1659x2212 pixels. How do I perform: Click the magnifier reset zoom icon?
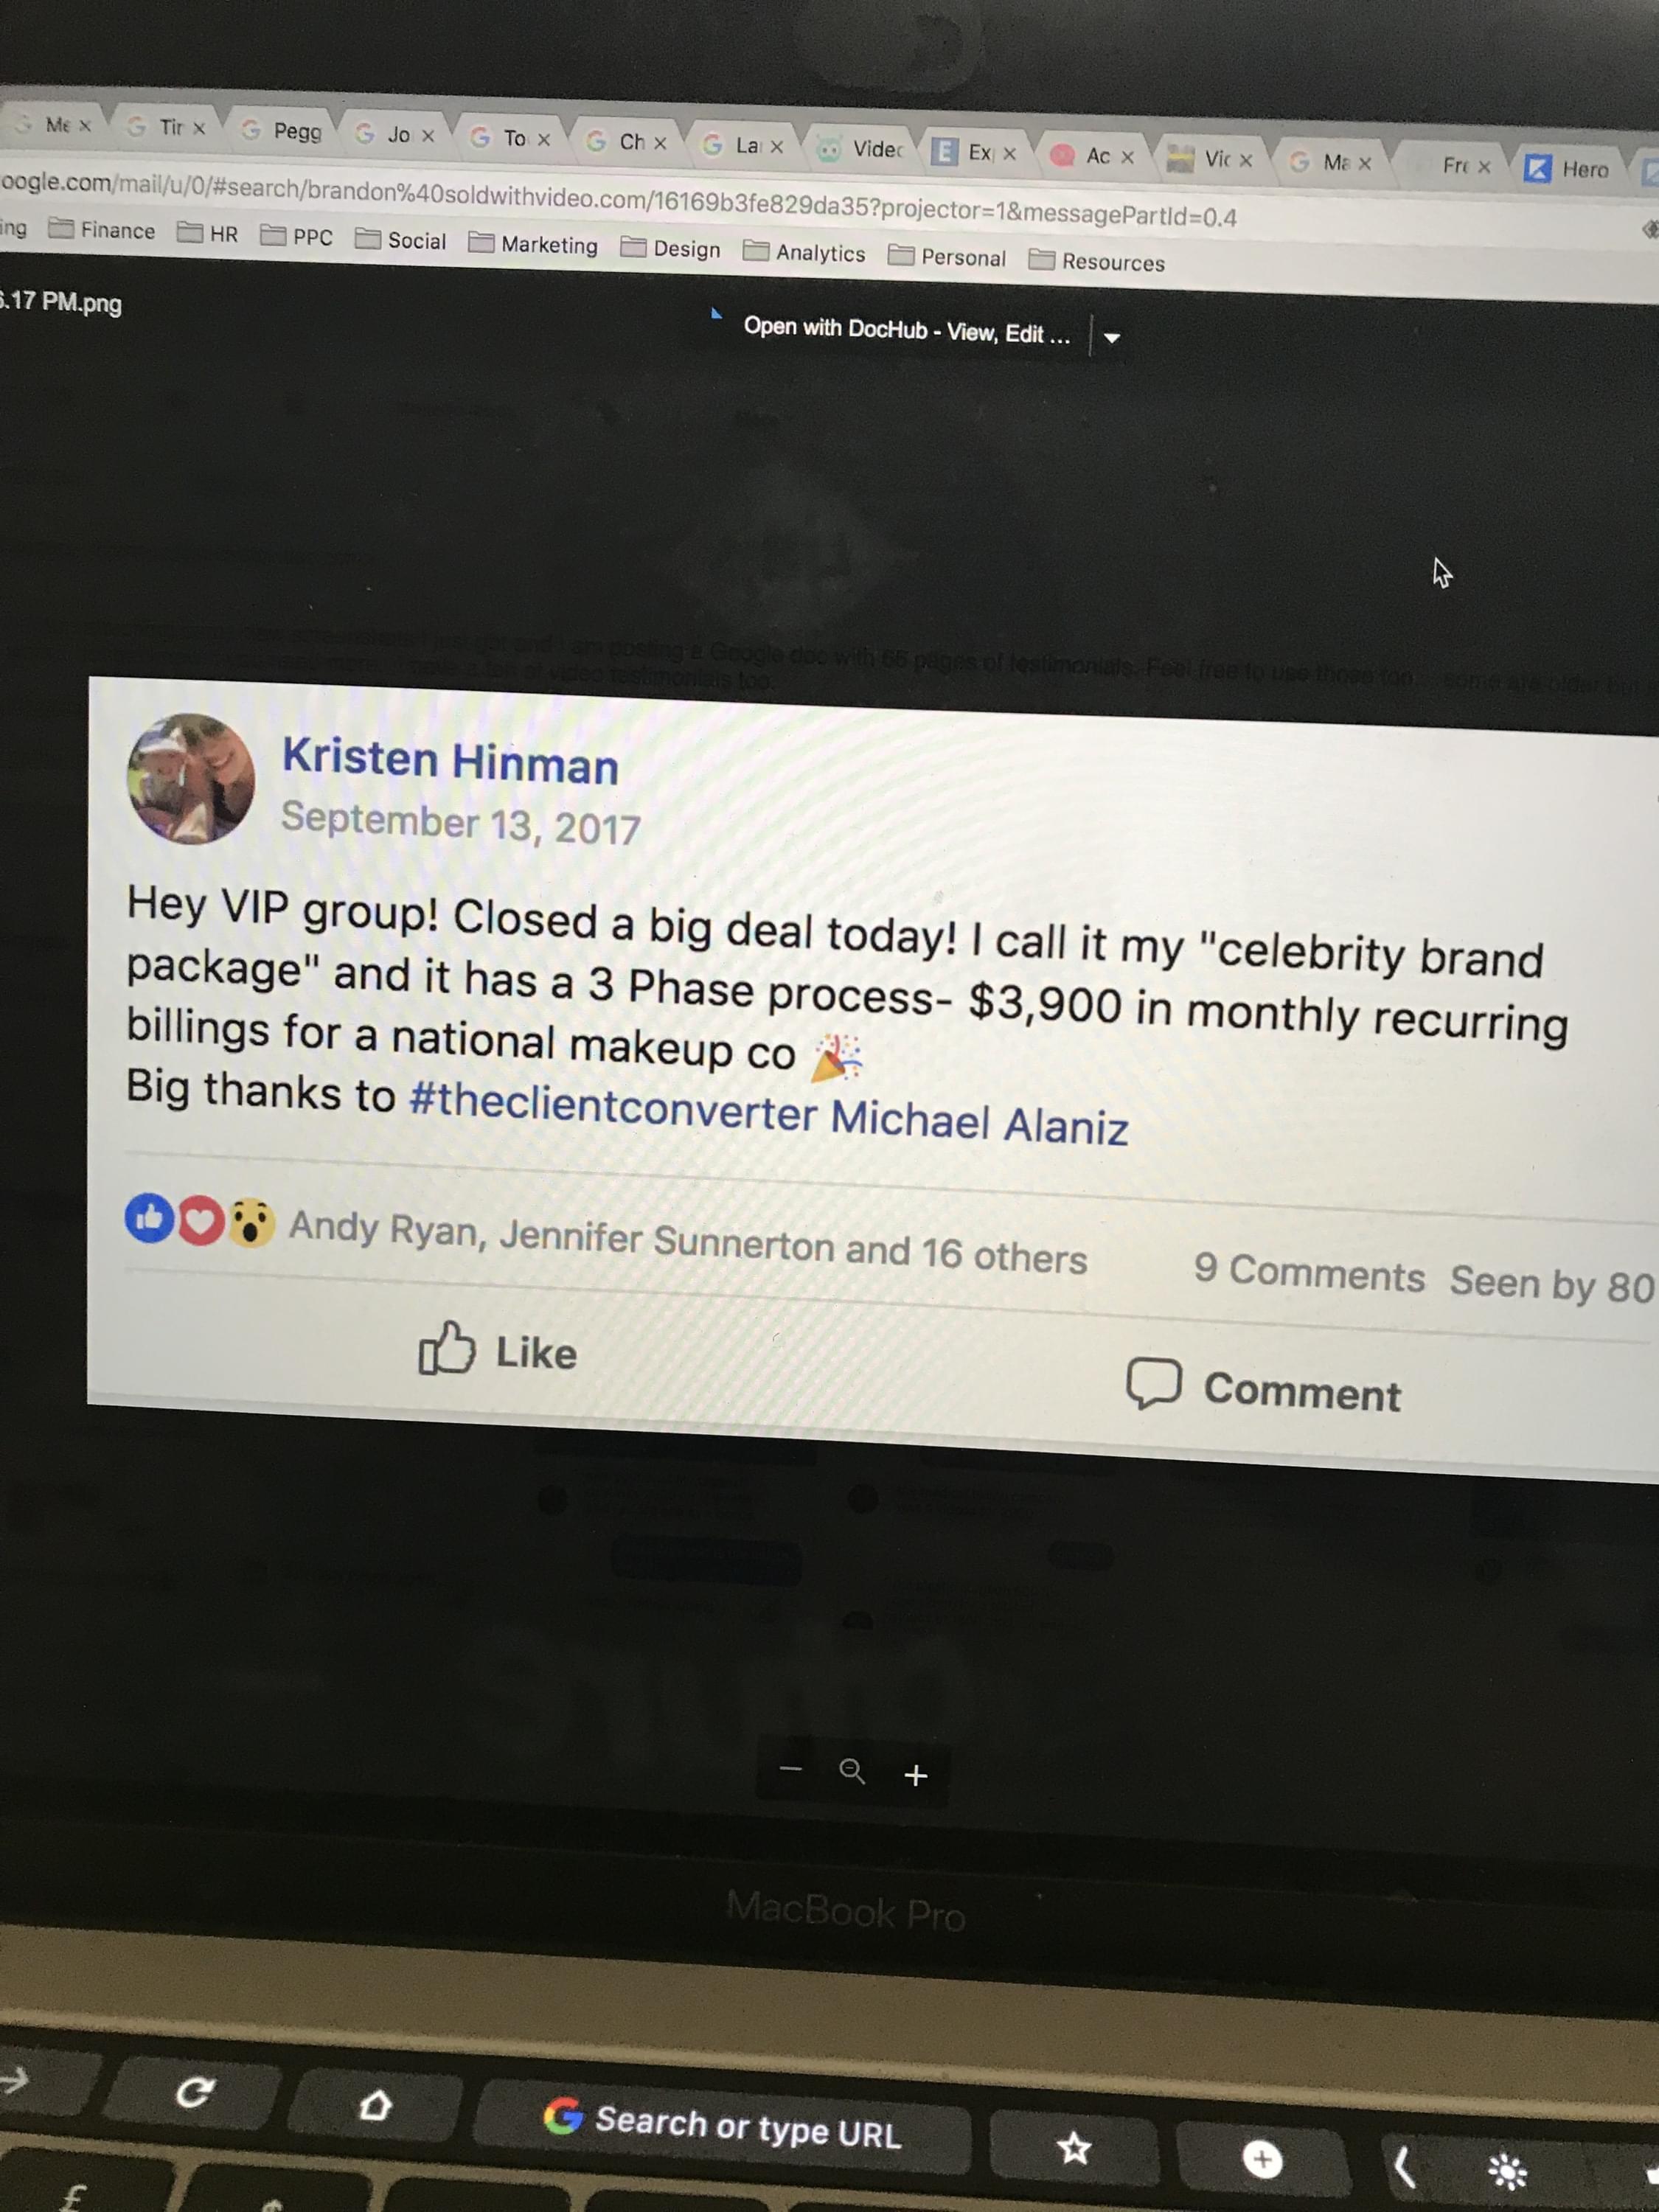[x=852, y=1772]
